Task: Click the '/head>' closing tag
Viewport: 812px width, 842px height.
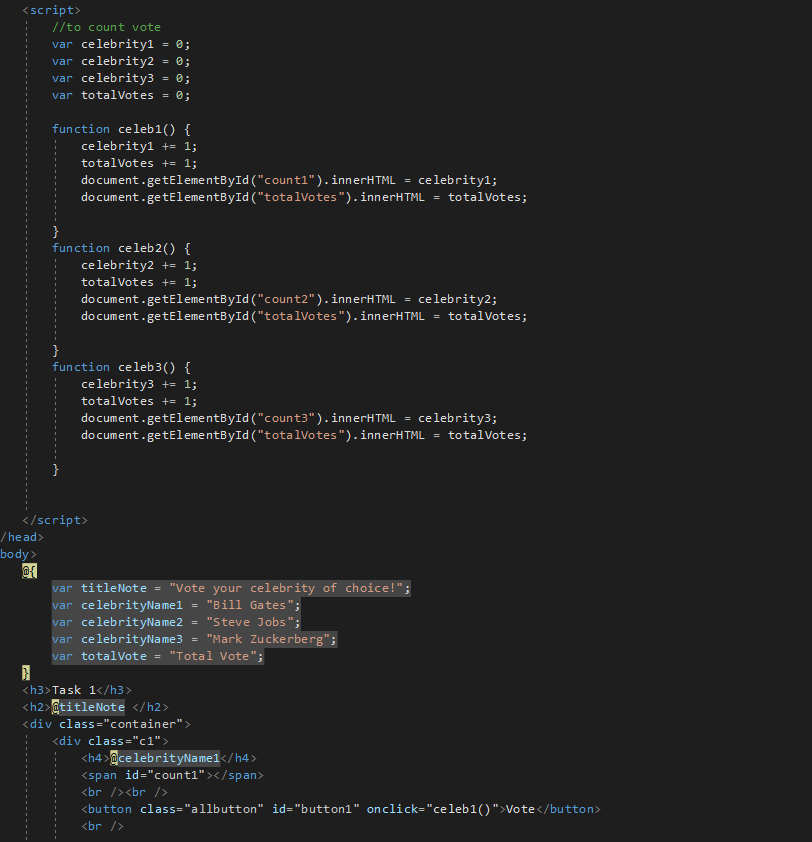Action: pos(22,537)
